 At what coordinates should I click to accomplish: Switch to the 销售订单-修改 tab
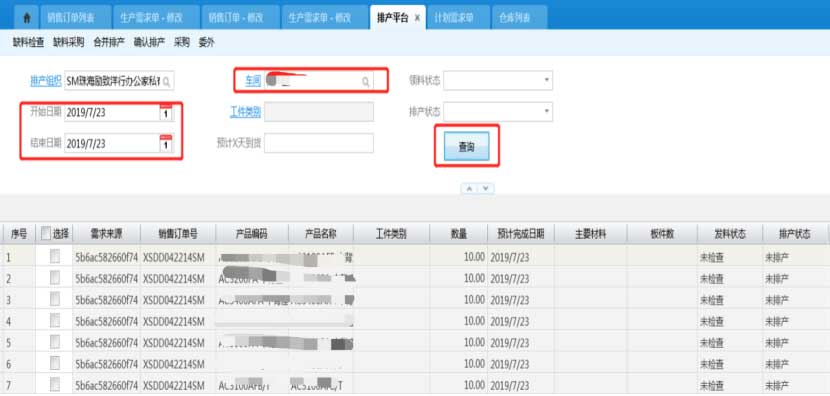(x=240, y=17)
